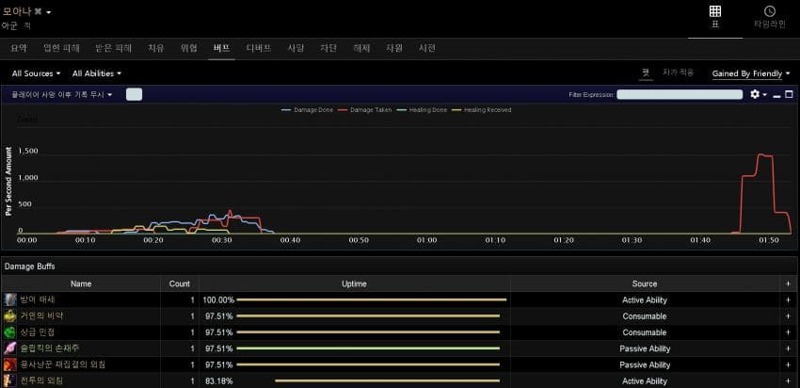
Task: Click the 거인의 비약 elixir icon
Action: pos(10,316)
